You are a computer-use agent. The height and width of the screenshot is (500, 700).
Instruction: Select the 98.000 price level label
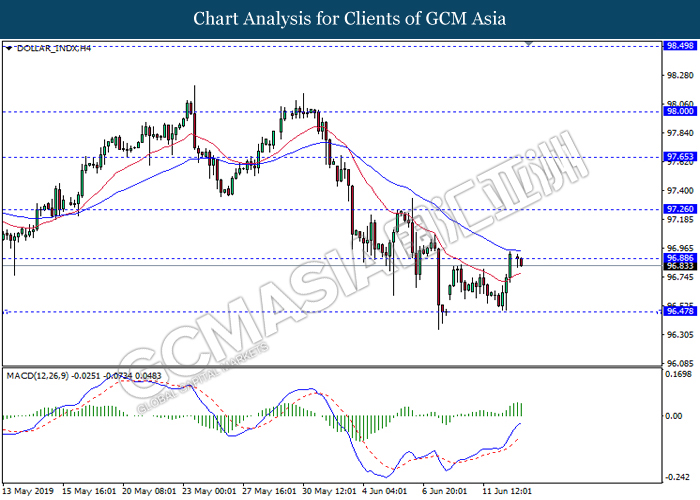coord(679,111)
